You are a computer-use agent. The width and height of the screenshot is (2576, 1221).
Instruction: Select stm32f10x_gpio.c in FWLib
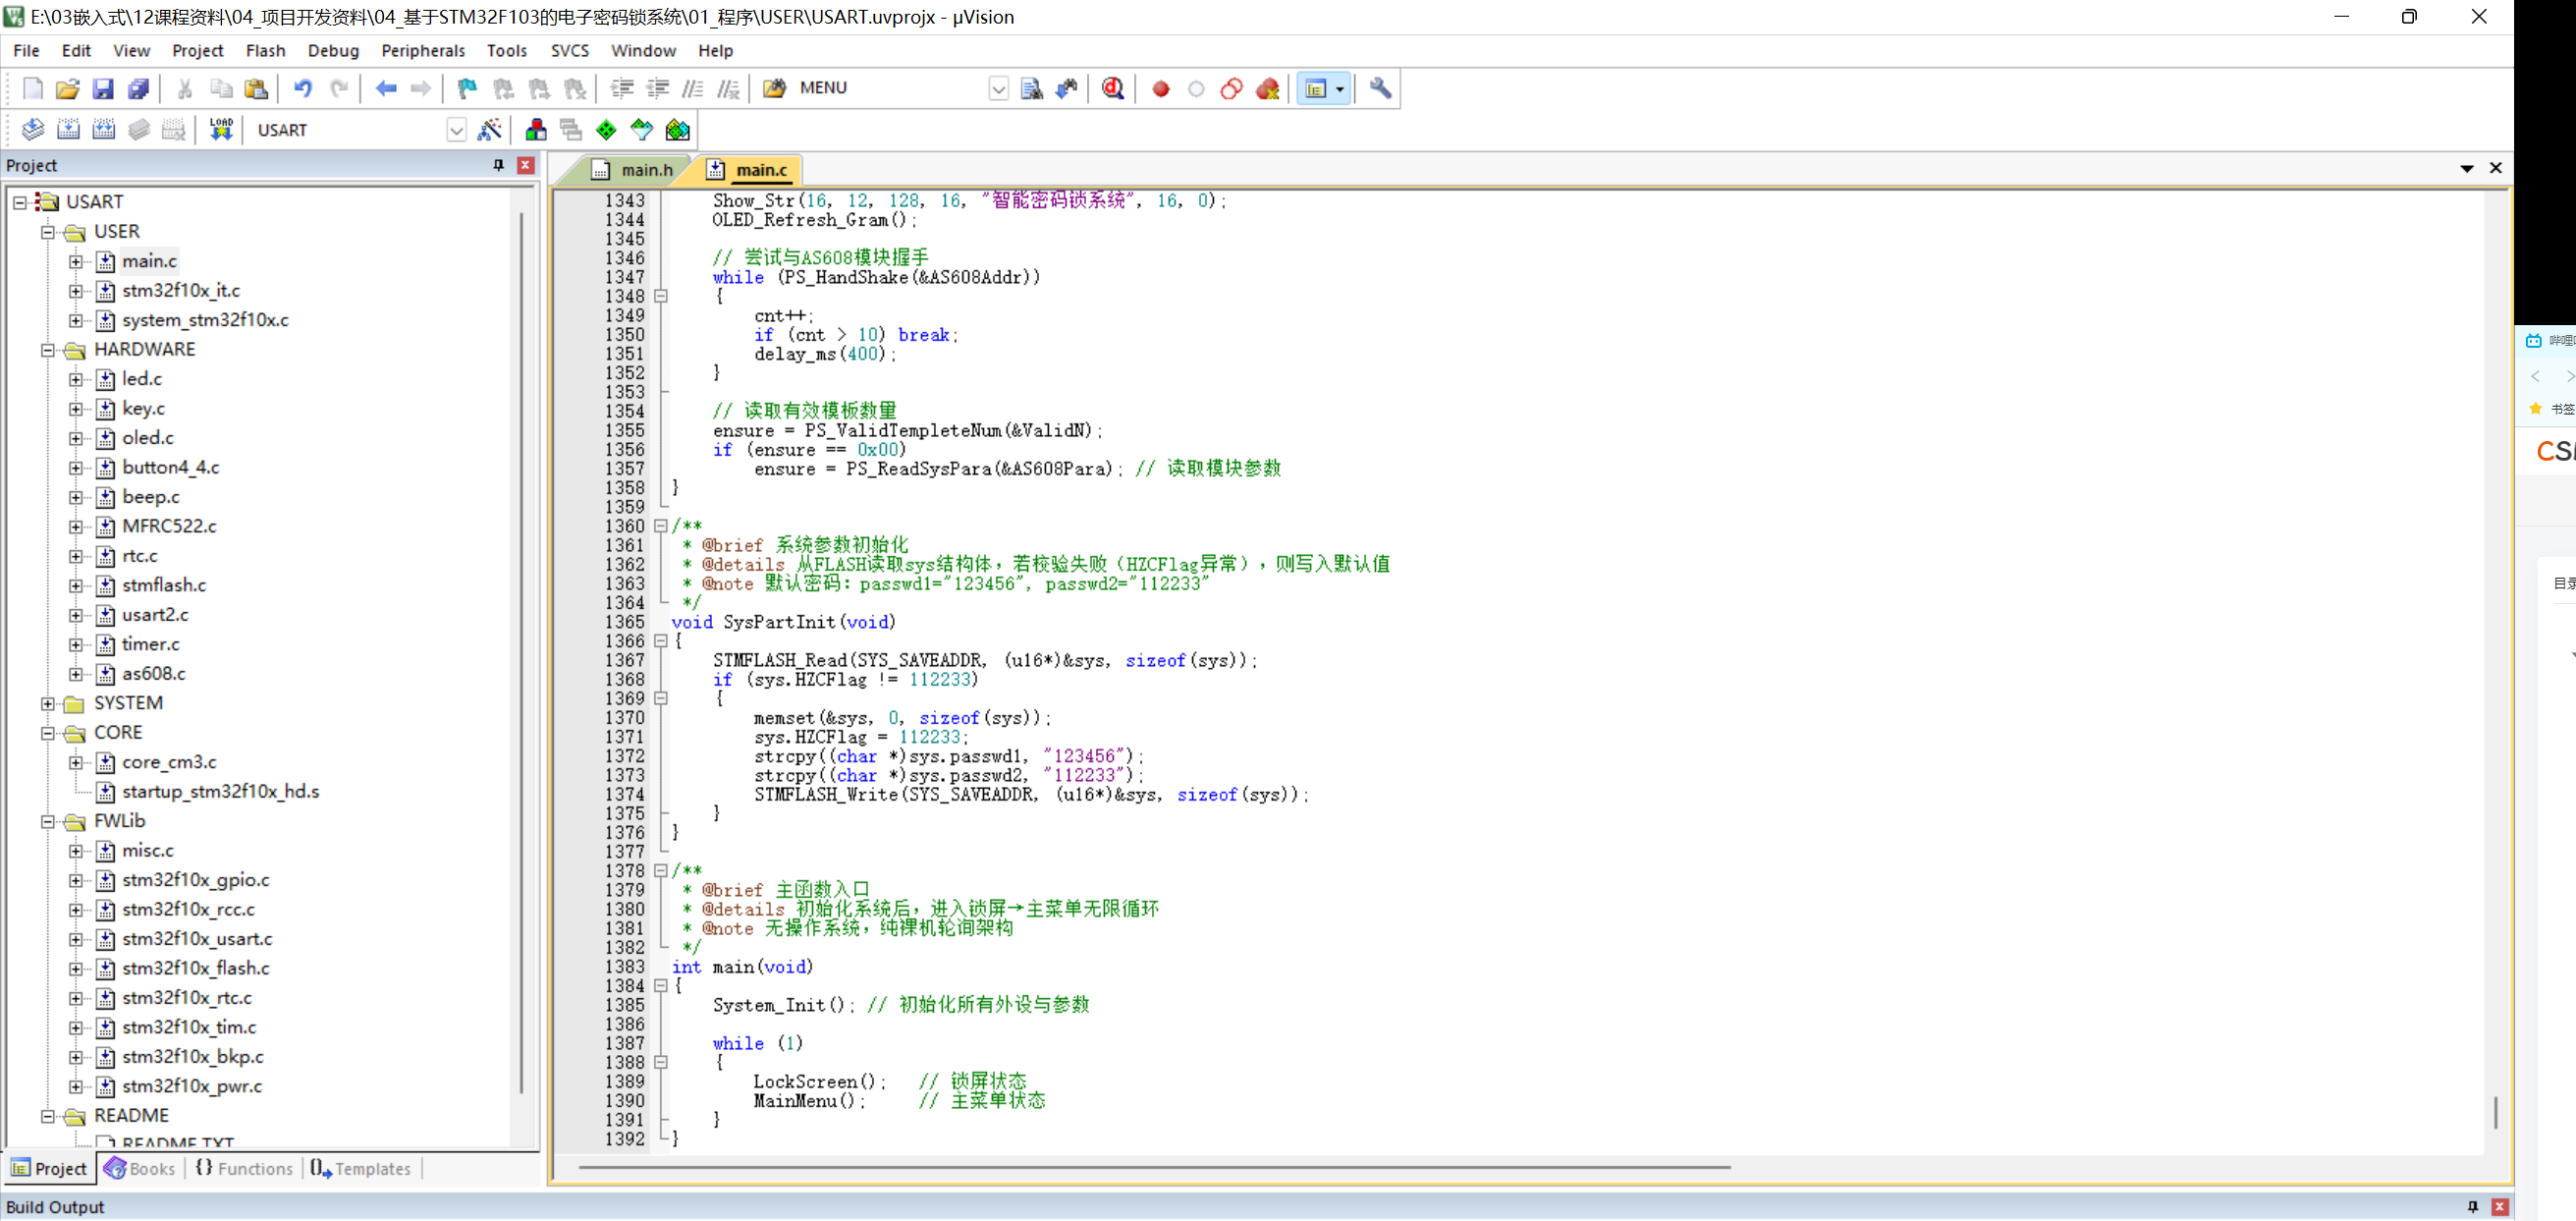pos(195,881)
